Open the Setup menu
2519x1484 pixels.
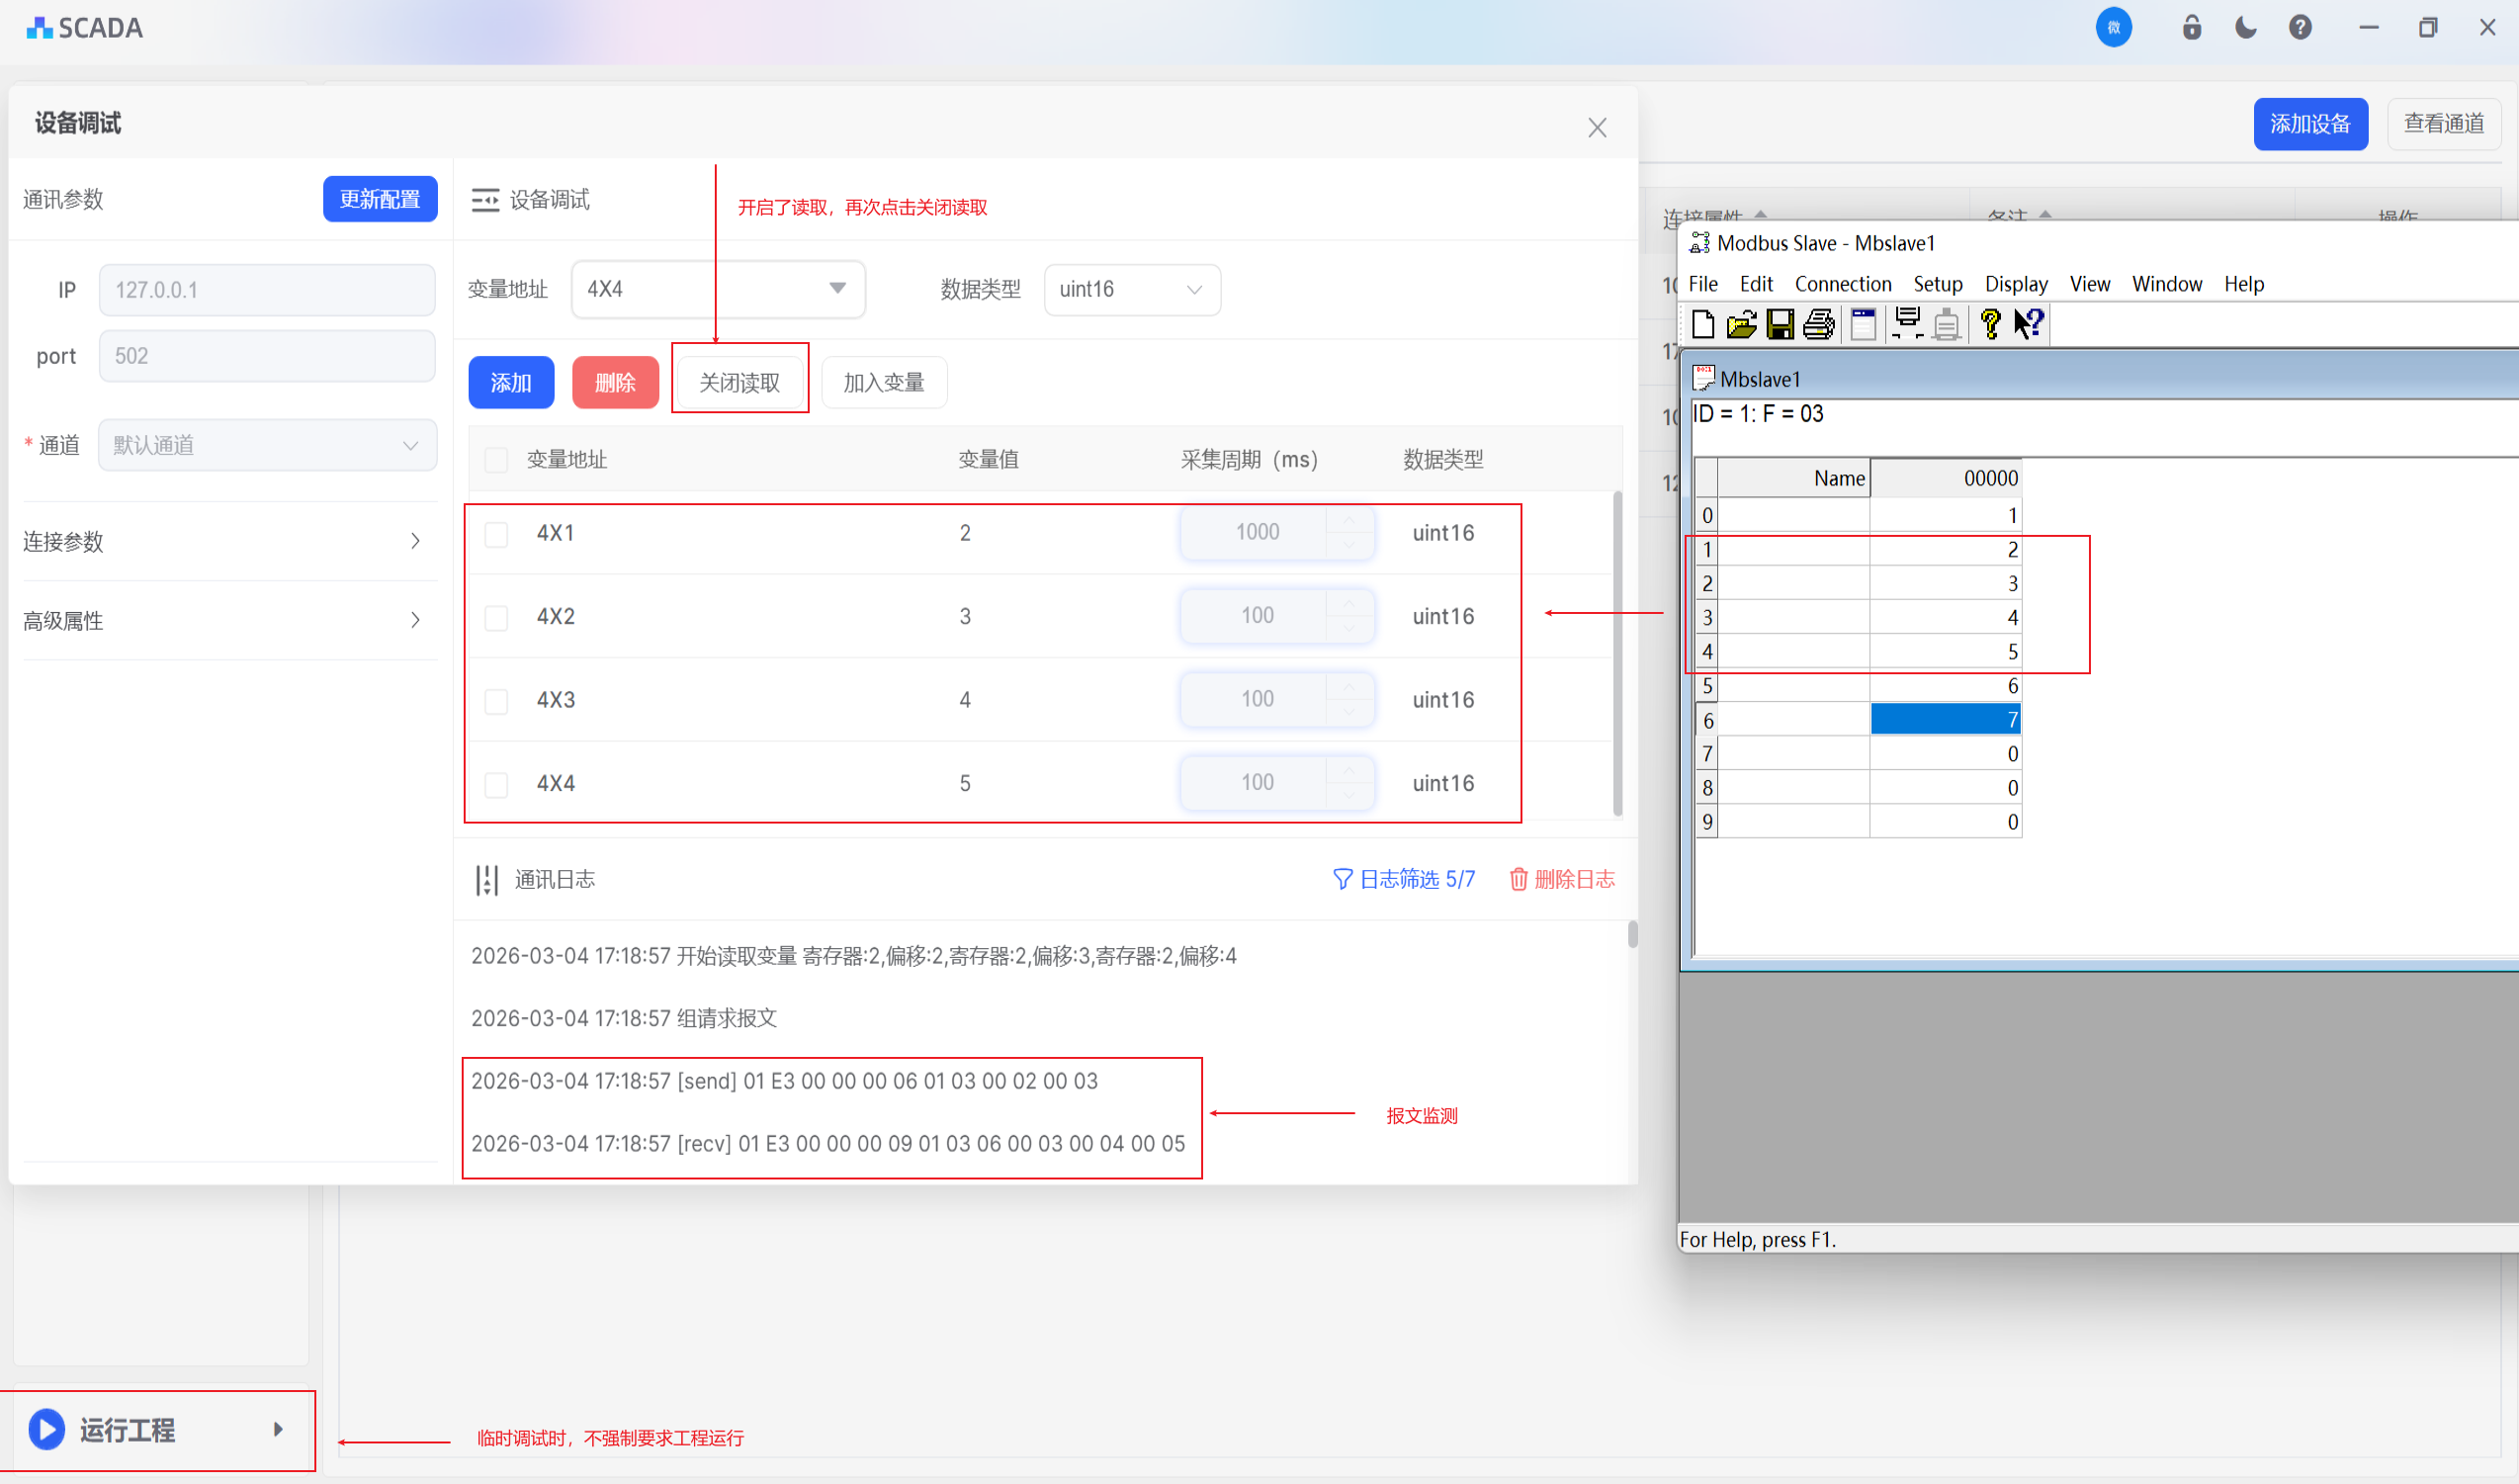pos(1937,284)
